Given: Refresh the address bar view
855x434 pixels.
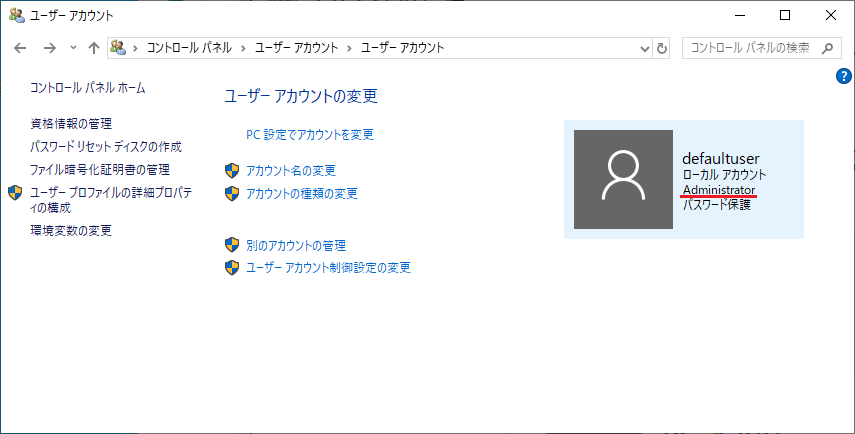Looking at the screenshot, I should coord(661,49).
